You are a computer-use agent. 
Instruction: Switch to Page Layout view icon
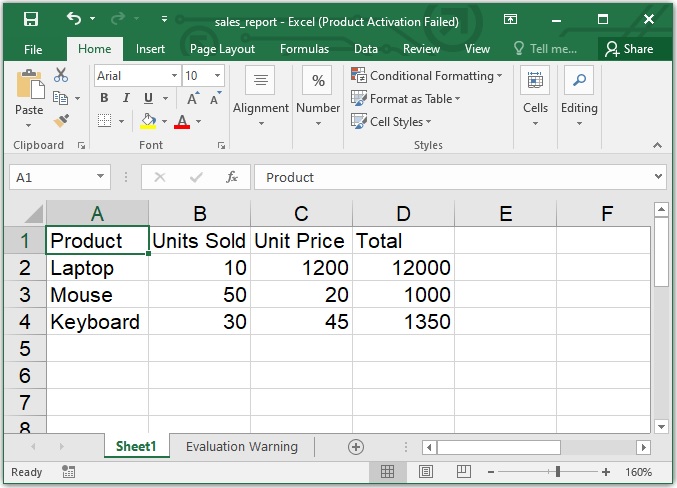pos(426,472)
